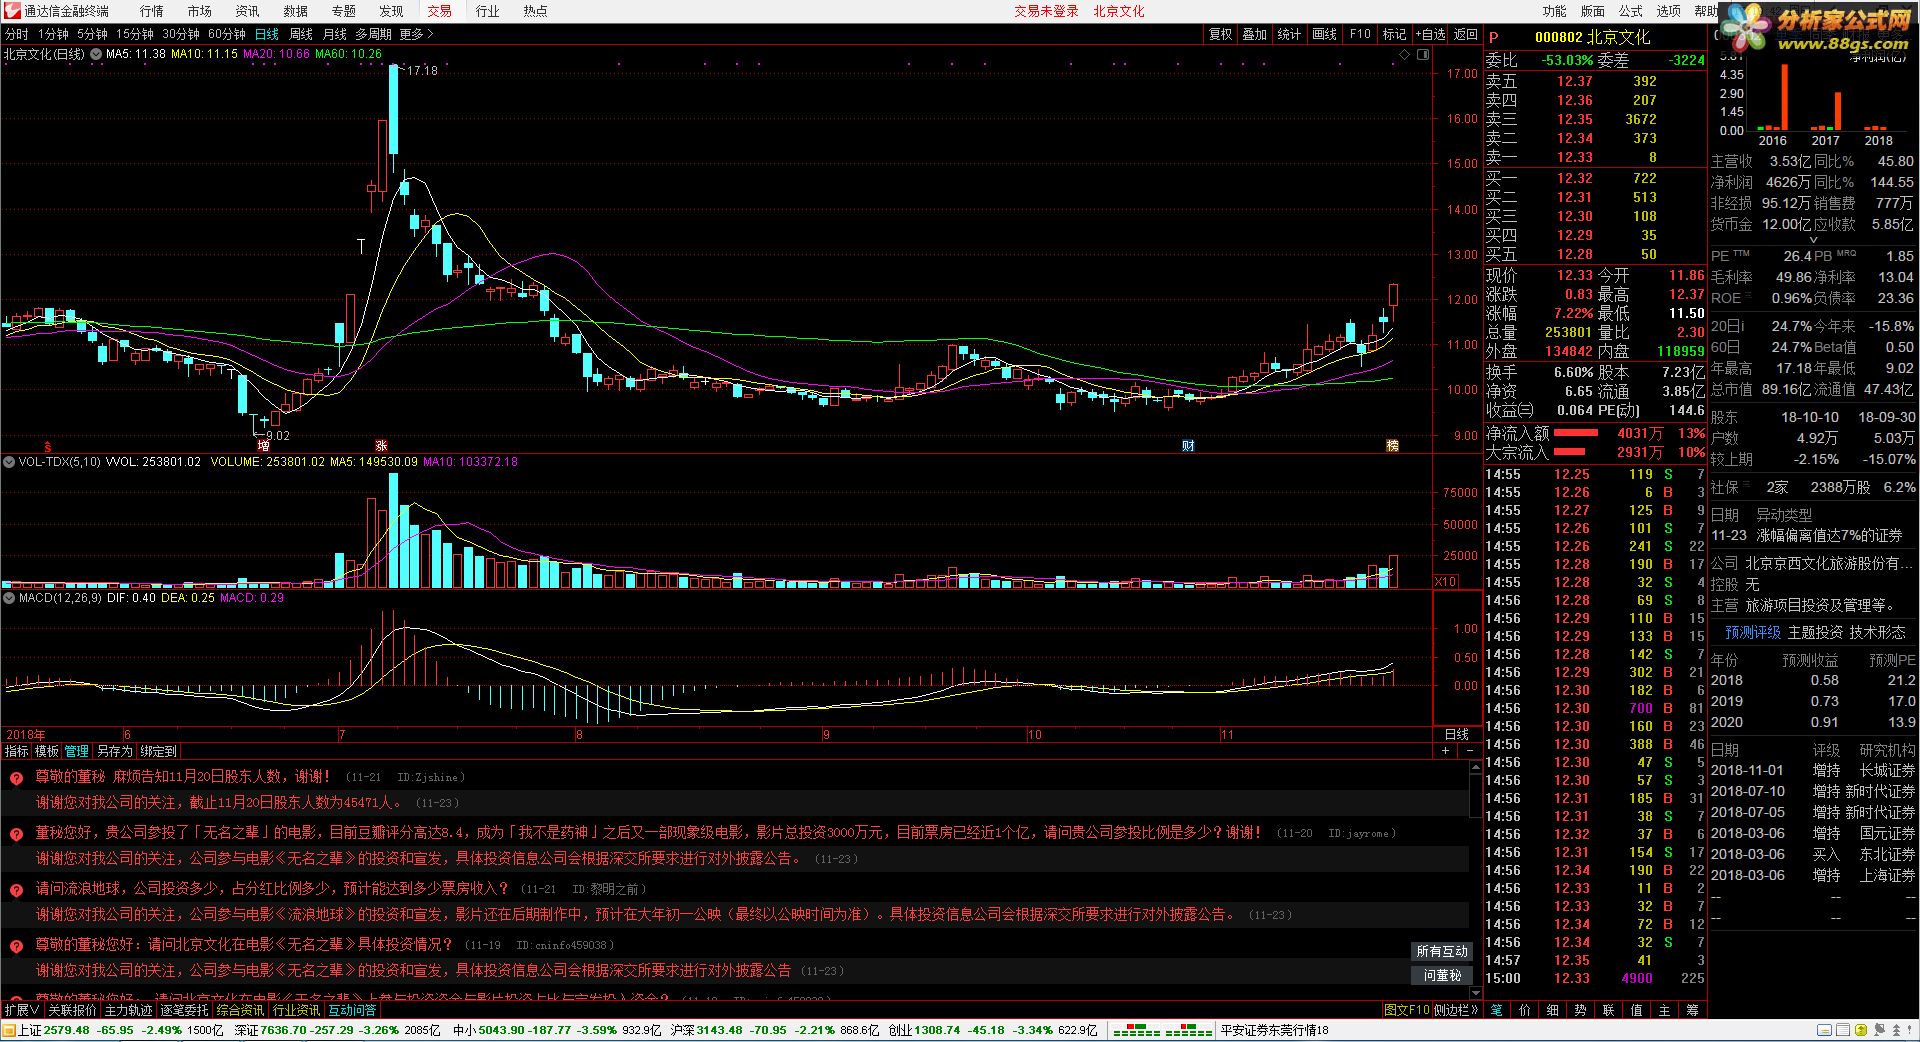
Task: Switch chart period to 周线
Action: click(x=301, y=34)
